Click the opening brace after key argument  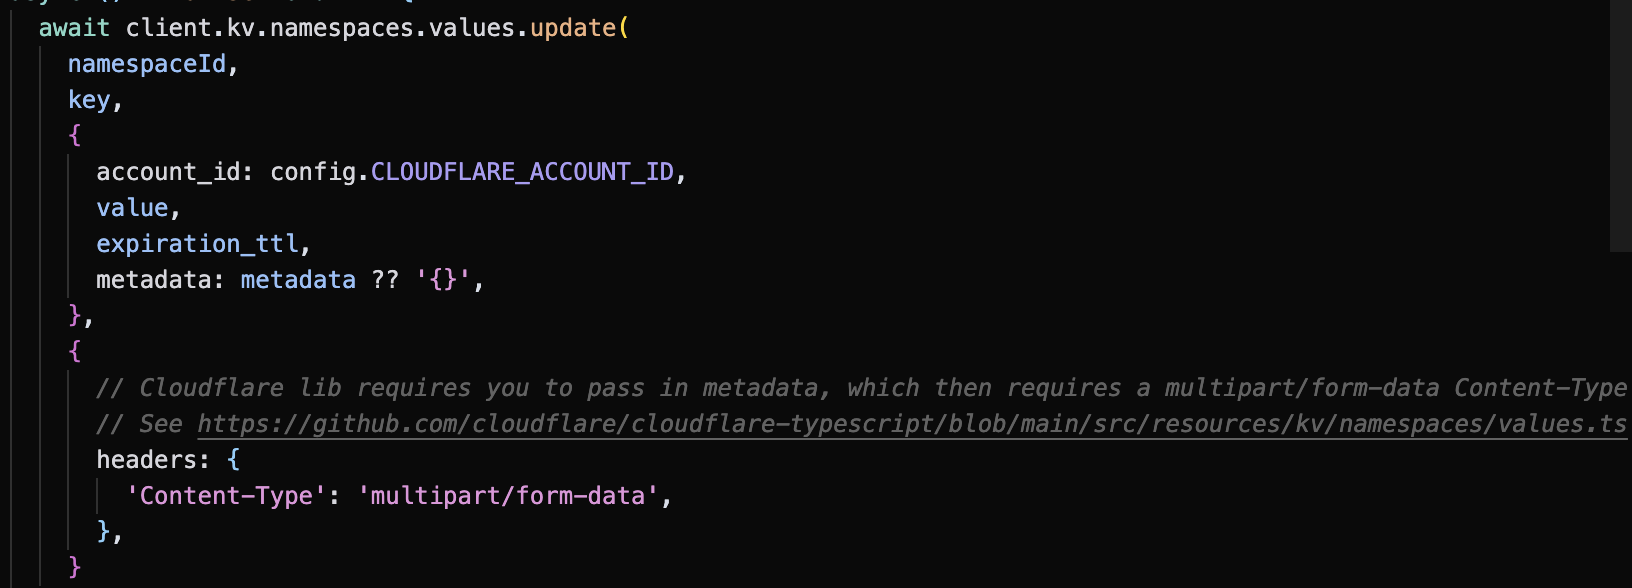[x=75, y=136]
